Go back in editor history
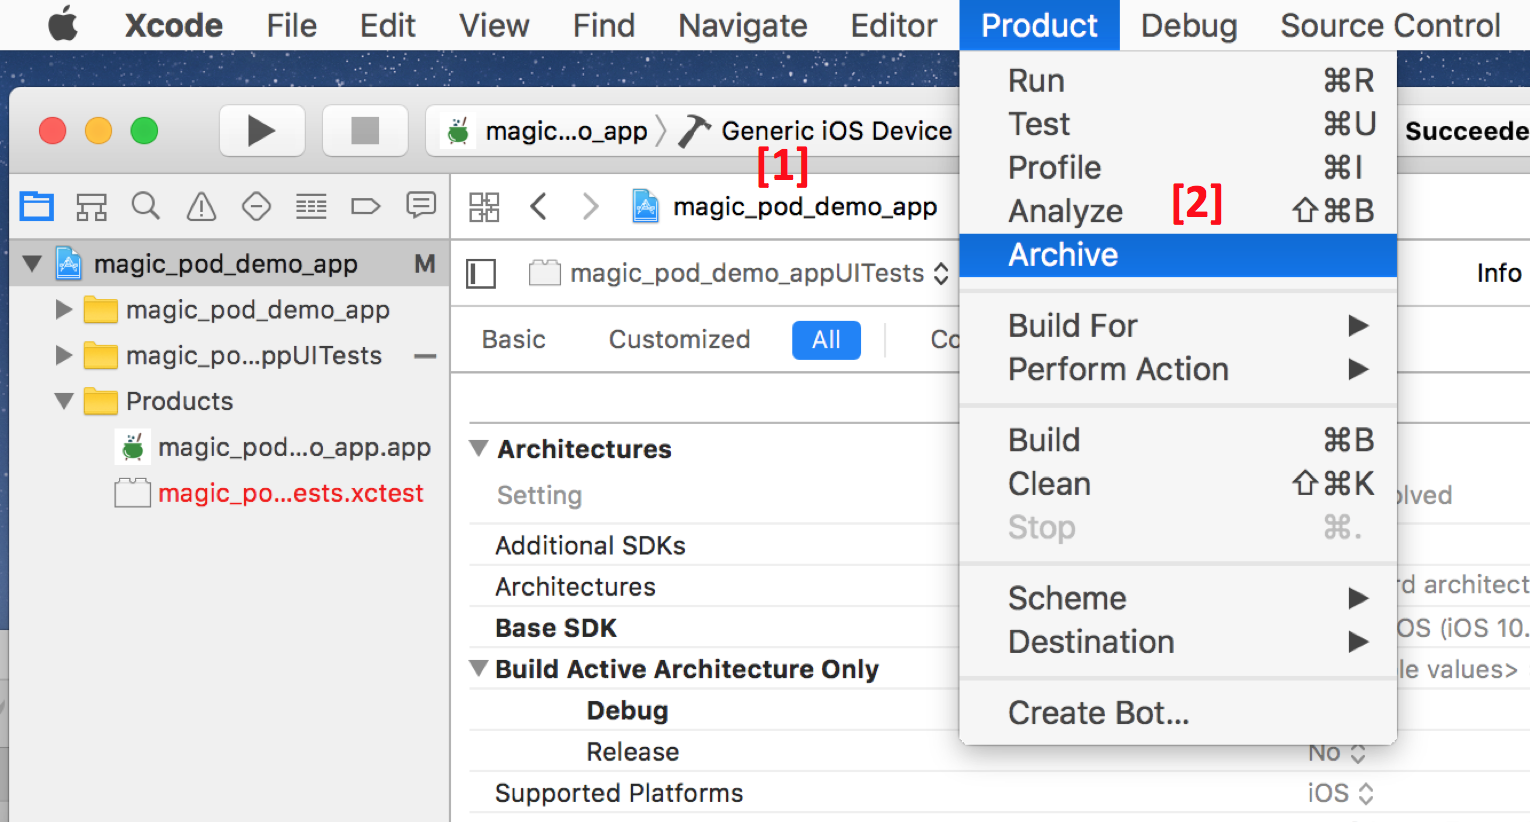The image size is (1530, 822). click(x=539, y=207)
